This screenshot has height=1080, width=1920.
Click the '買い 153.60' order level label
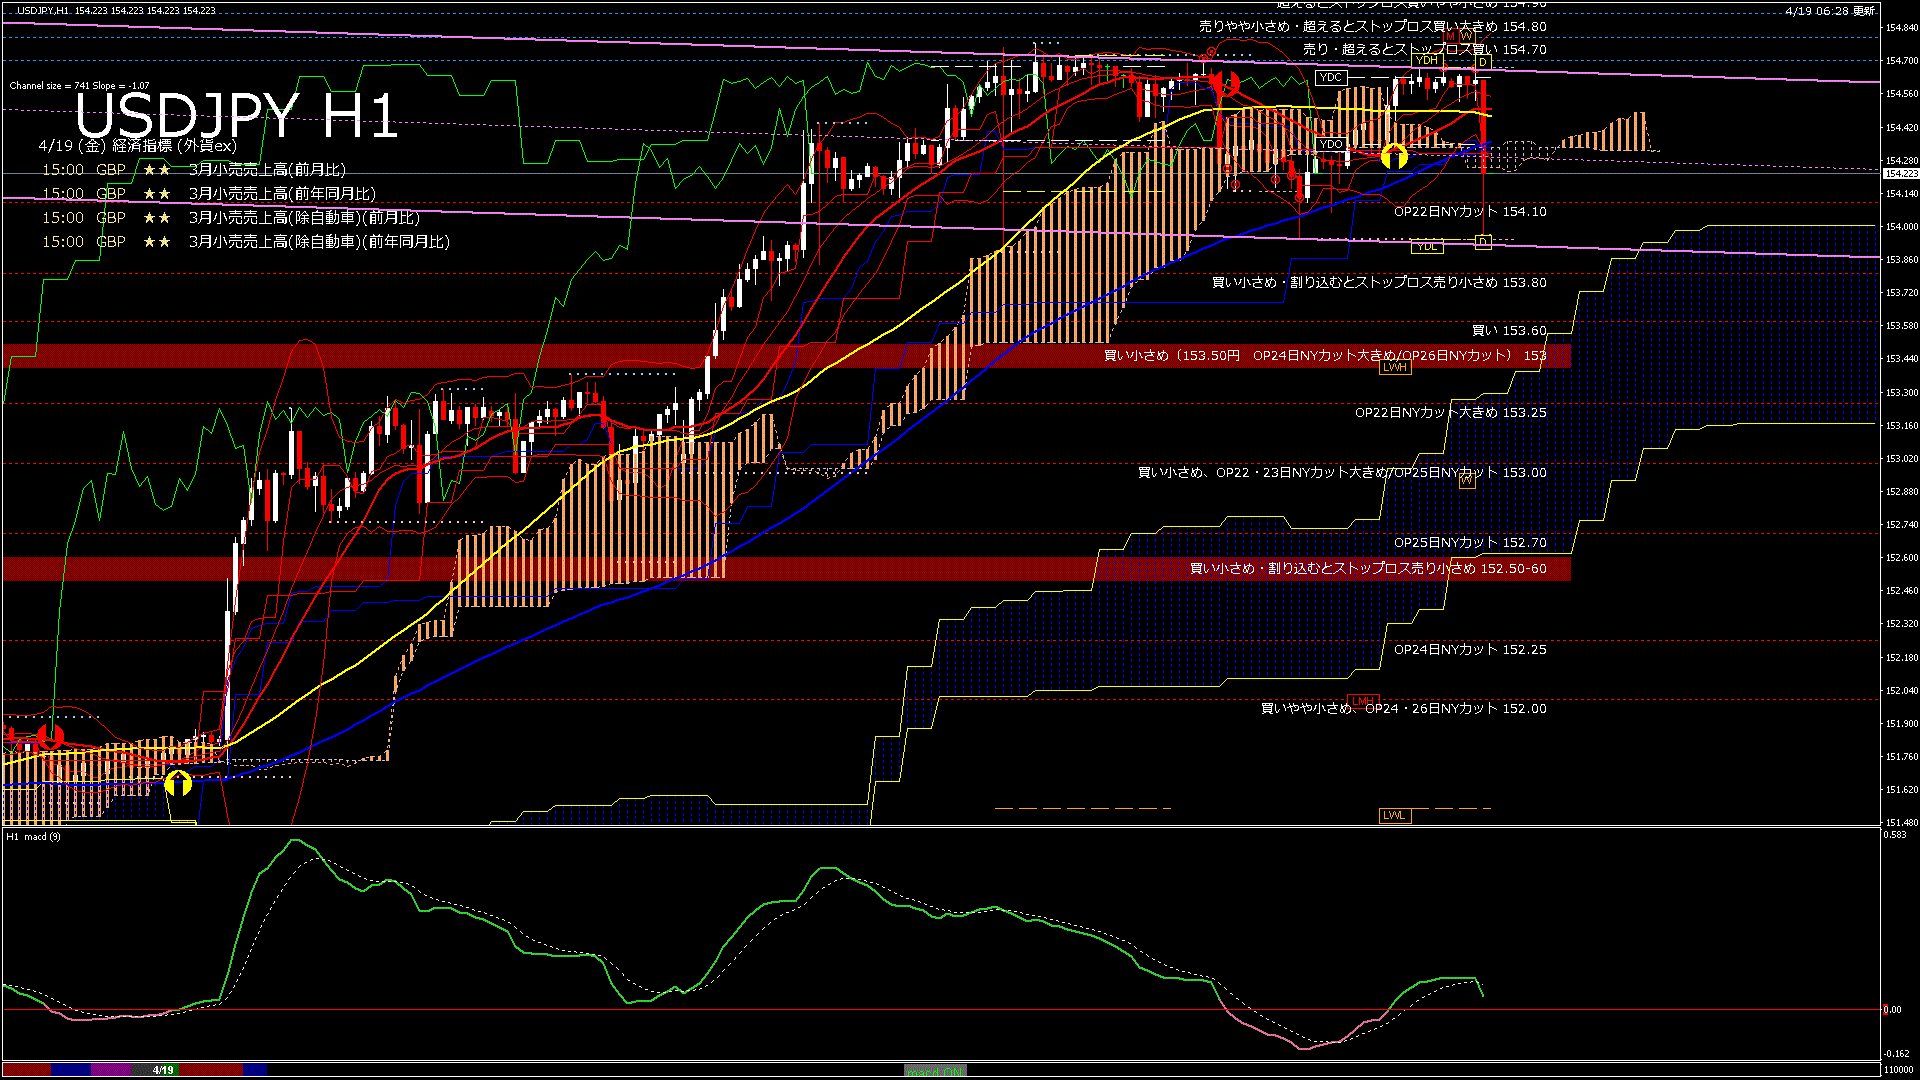pyautogui.click(x=1508, y=331)
